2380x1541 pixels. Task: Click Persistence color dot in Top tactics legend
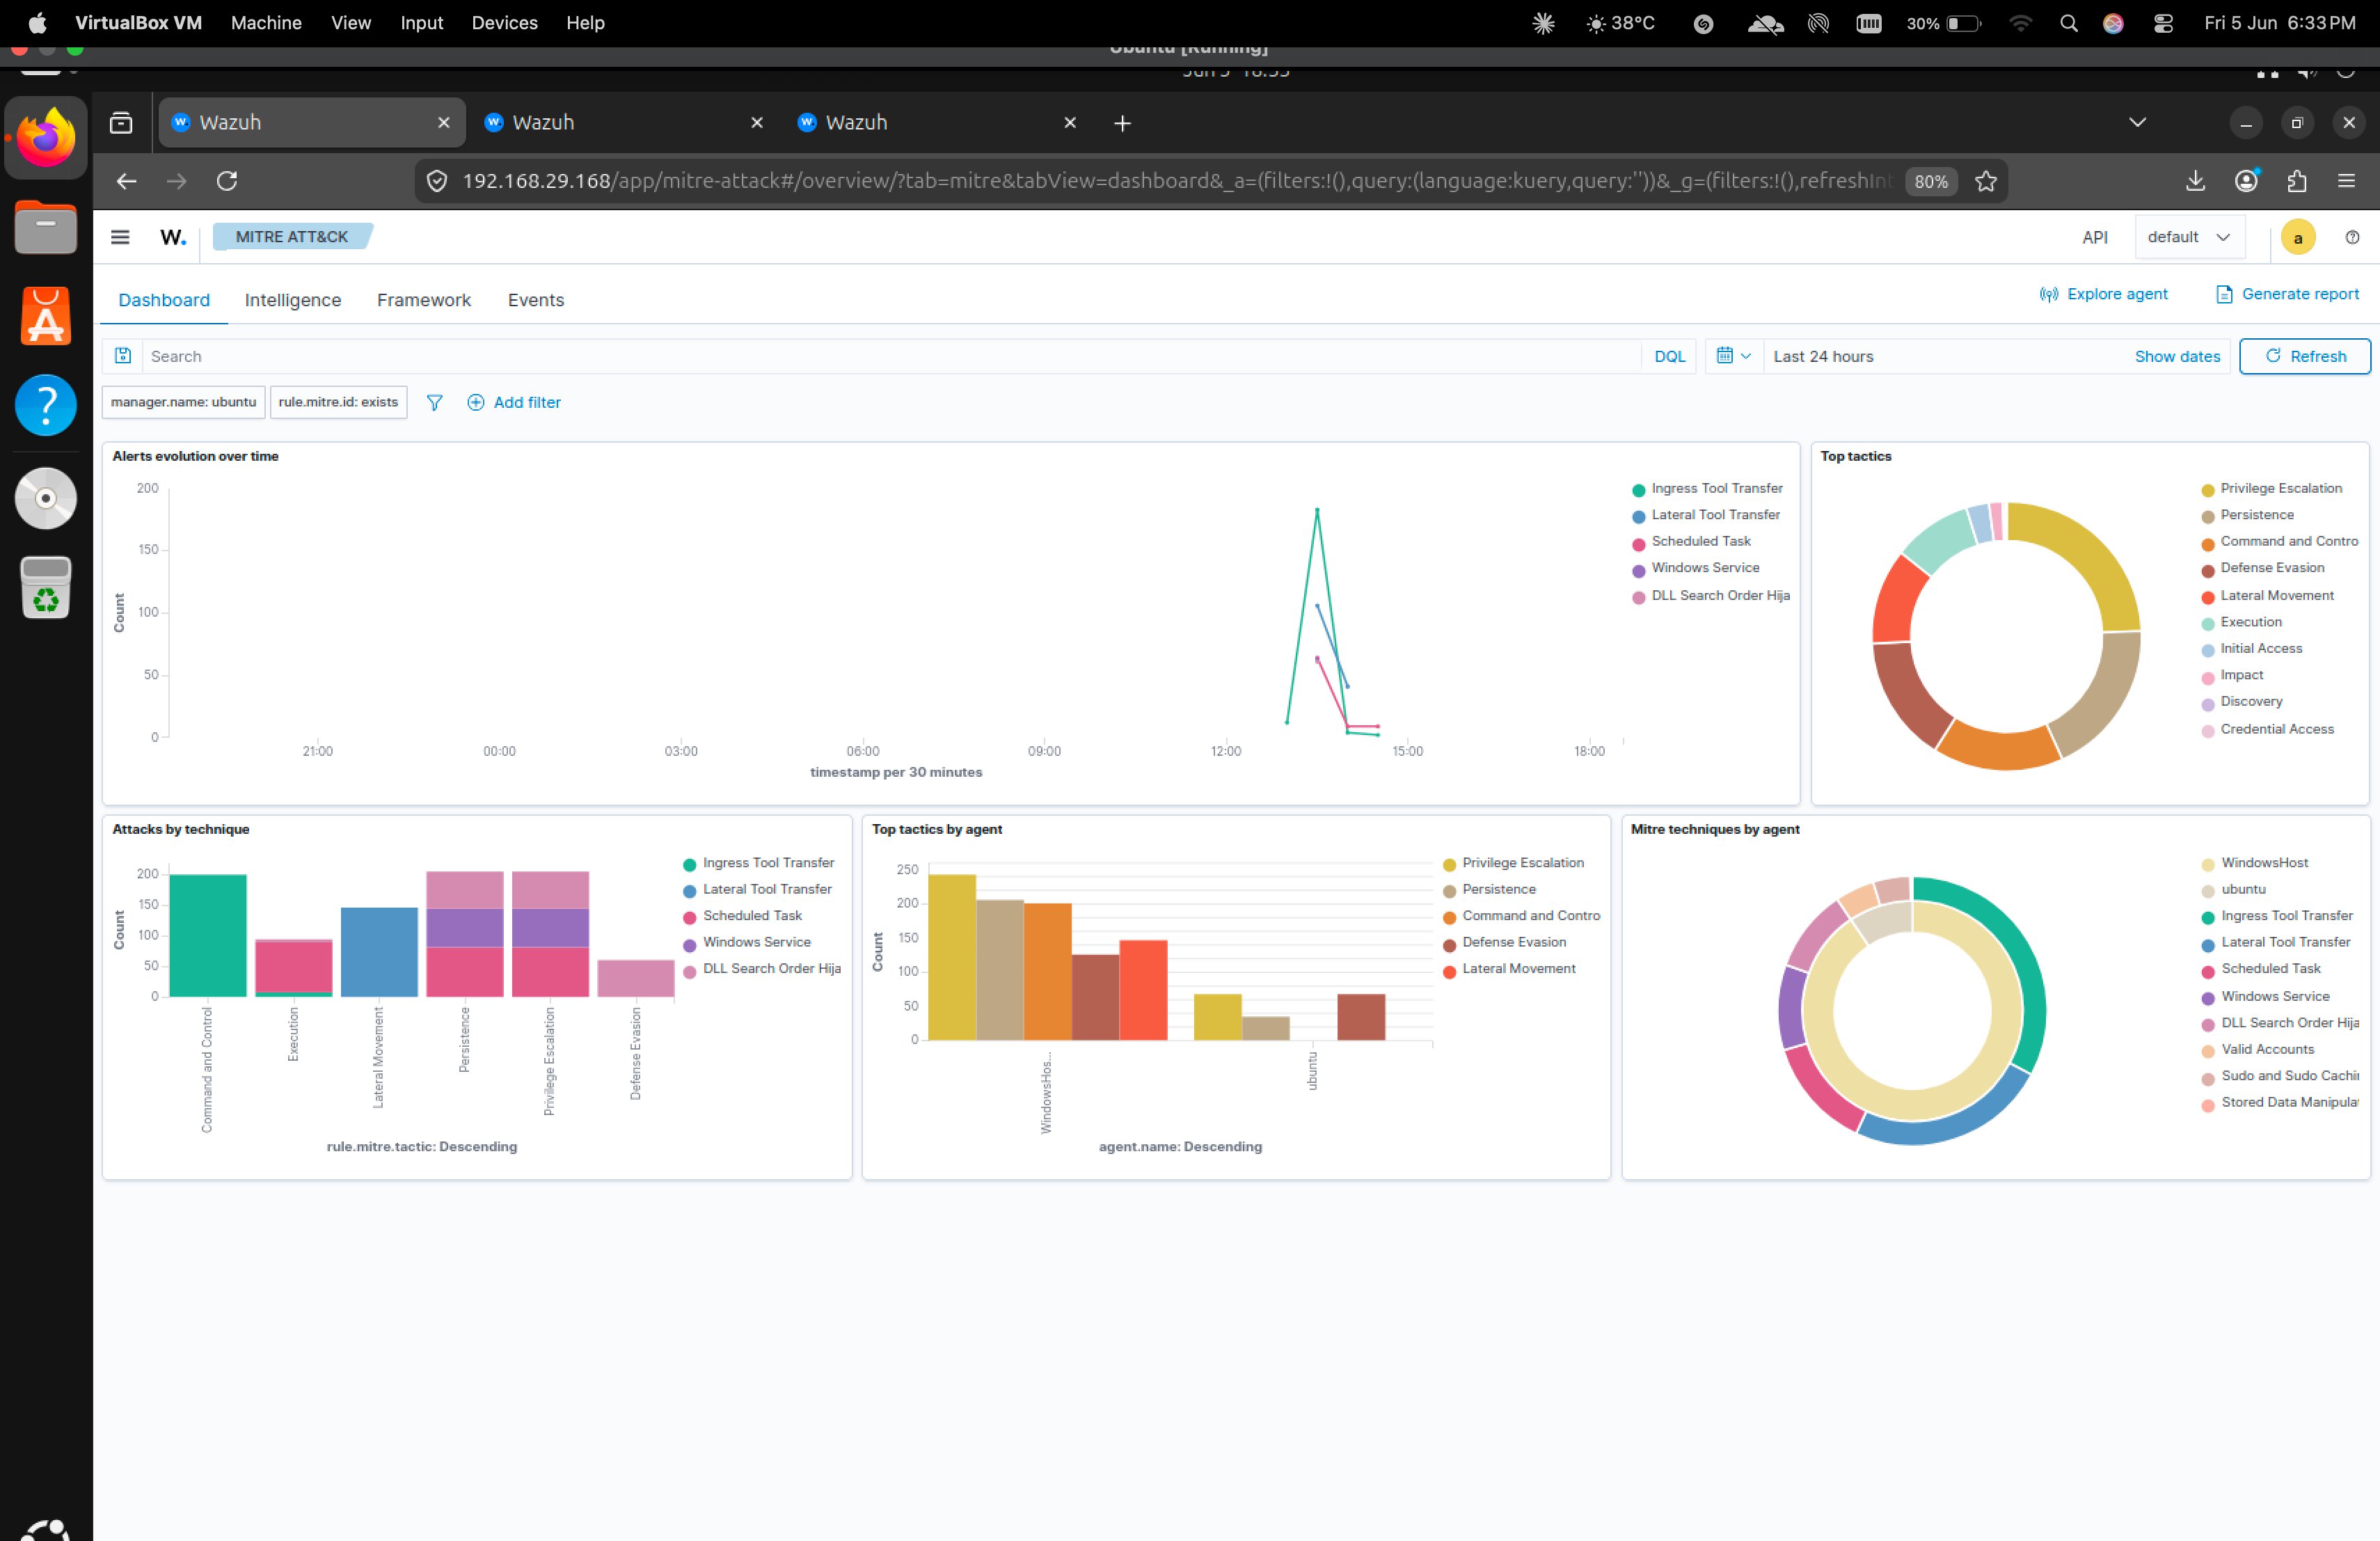2208,516
